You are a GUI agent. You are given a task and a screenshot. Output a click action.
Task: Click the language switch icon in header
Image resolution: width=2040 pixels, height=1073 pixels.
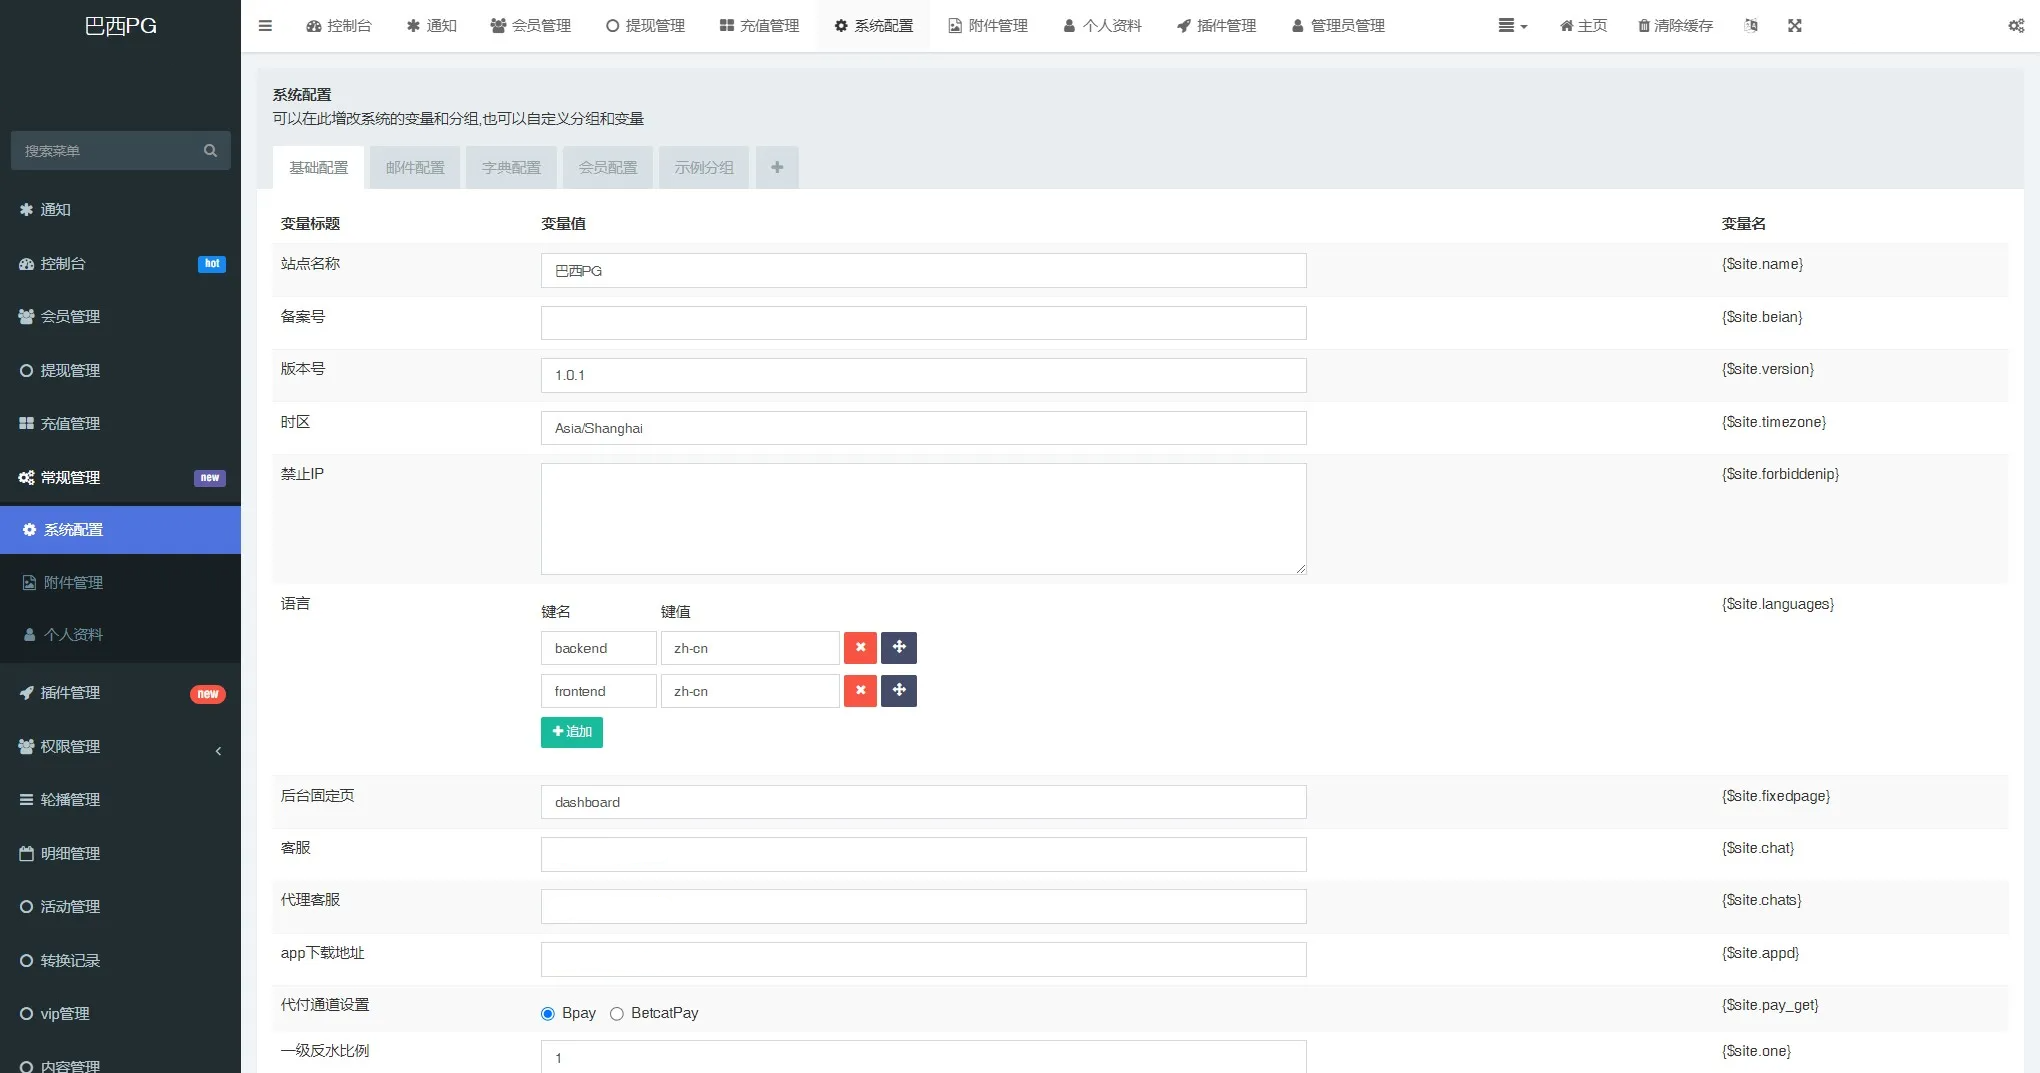point(1750,26)
